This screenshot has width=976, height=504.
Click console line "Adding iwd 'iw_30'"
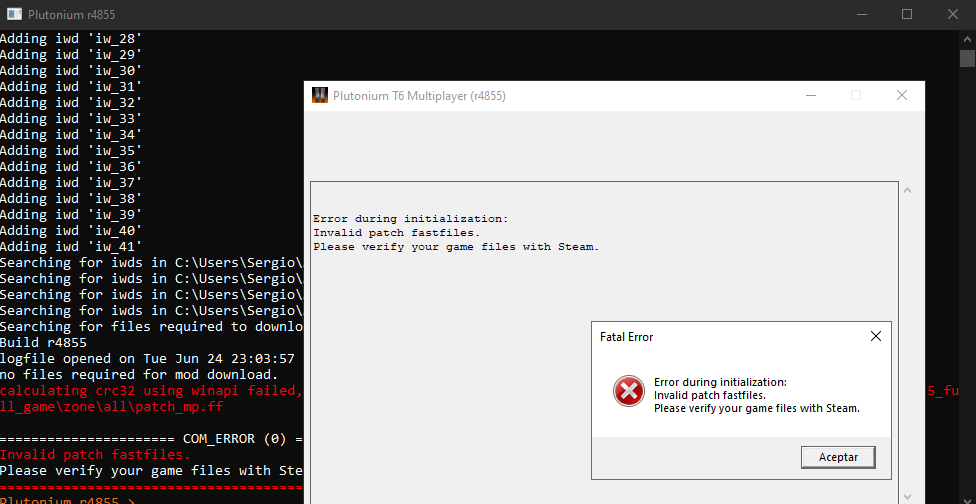point(71,70)
